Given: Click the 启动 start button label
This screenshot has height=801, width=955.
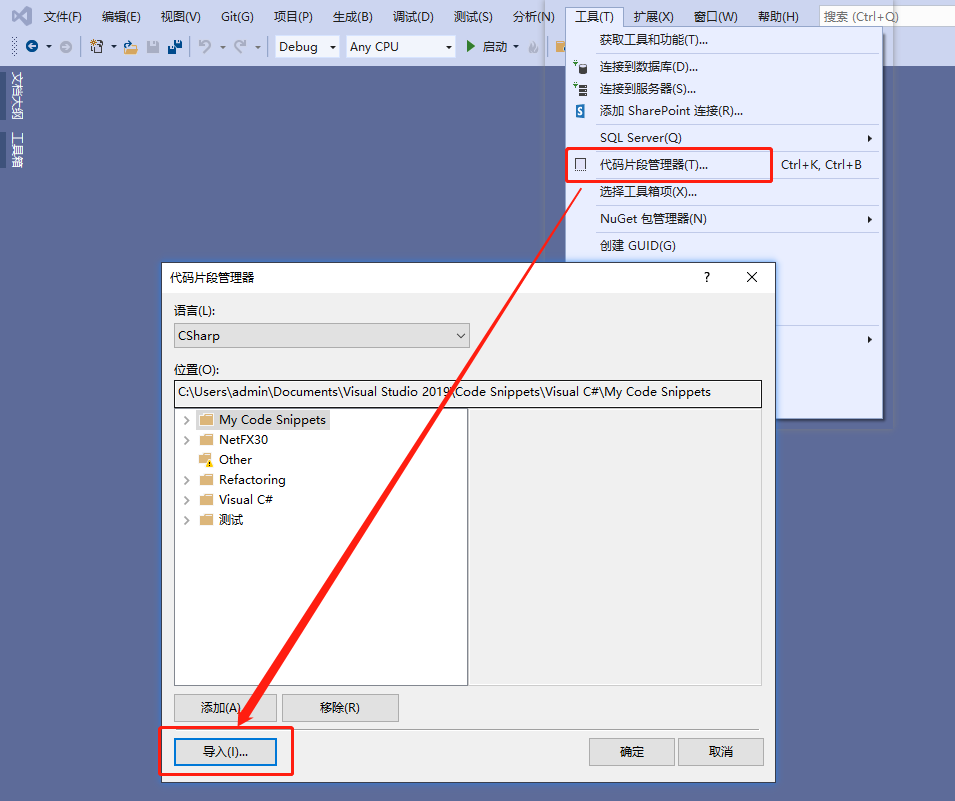Looking at the screenshot, I should pos(495,47).
